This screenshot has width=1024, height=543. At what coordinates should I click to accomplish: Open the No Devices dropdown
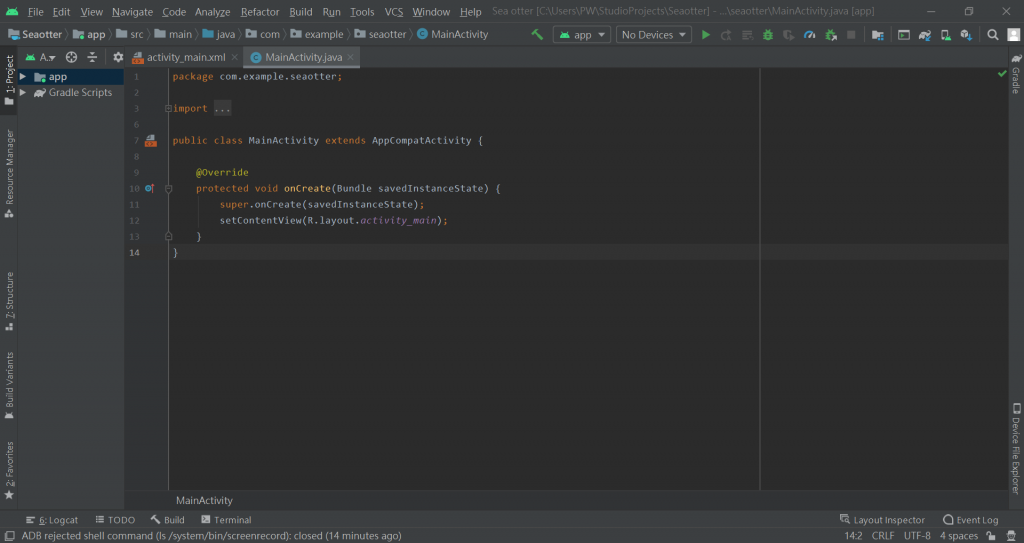tap(654, 34)
